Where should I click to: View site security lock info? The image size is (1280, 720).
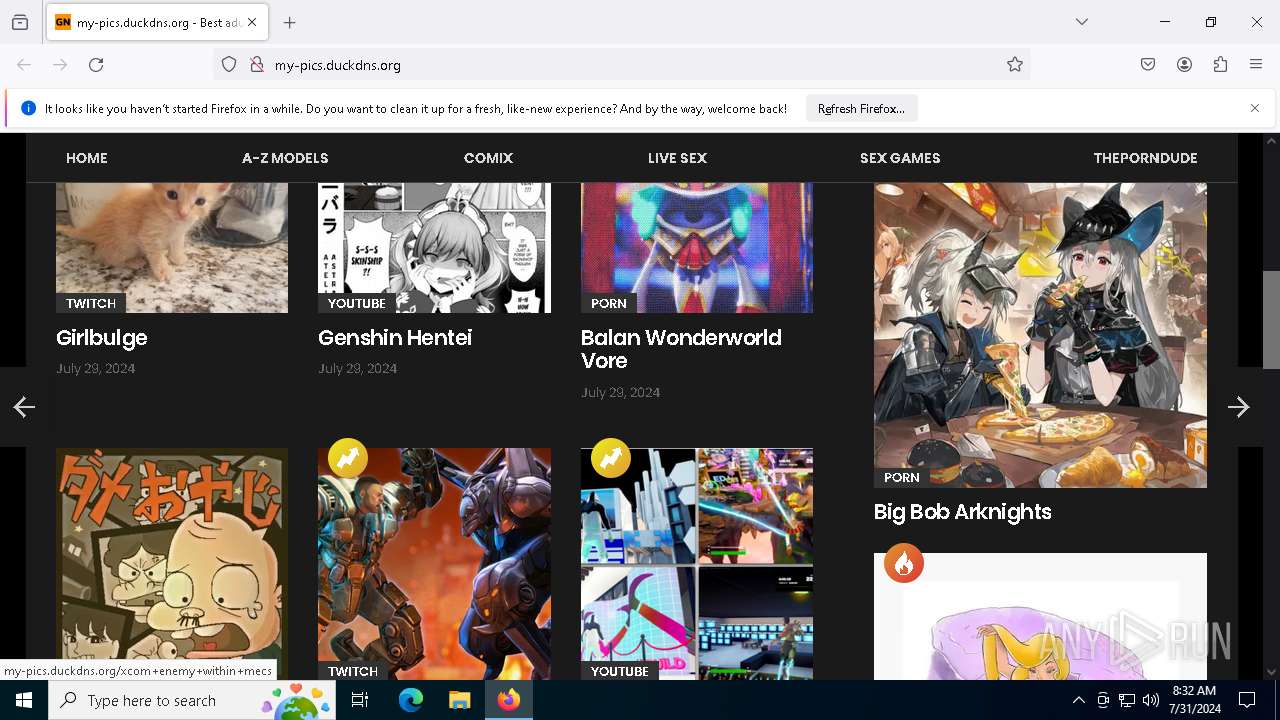pyautogui.click(x=257, y=65)
